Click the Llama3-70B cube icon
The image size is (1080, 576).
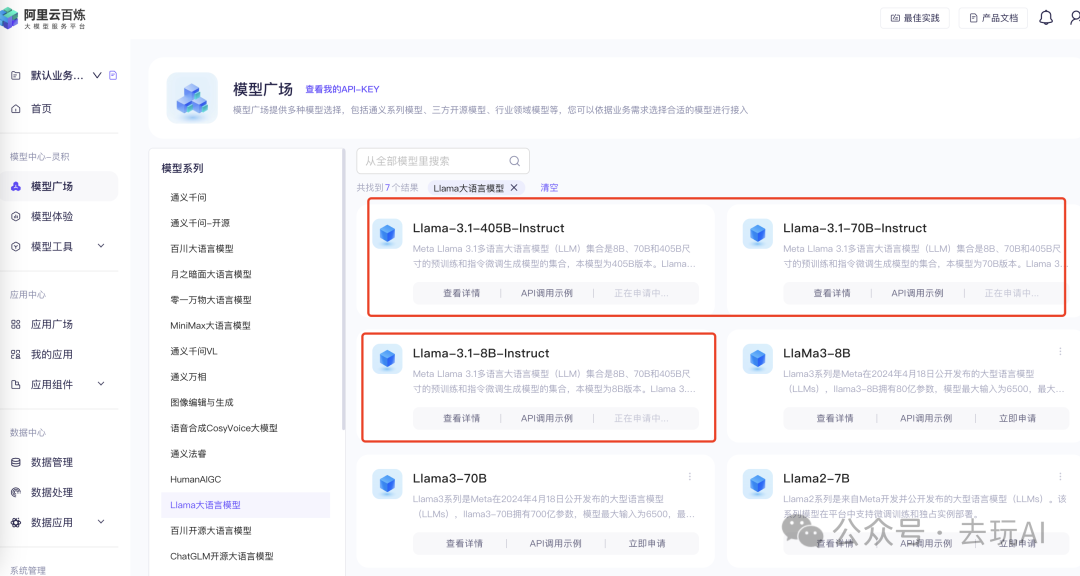tap(387, 484)
